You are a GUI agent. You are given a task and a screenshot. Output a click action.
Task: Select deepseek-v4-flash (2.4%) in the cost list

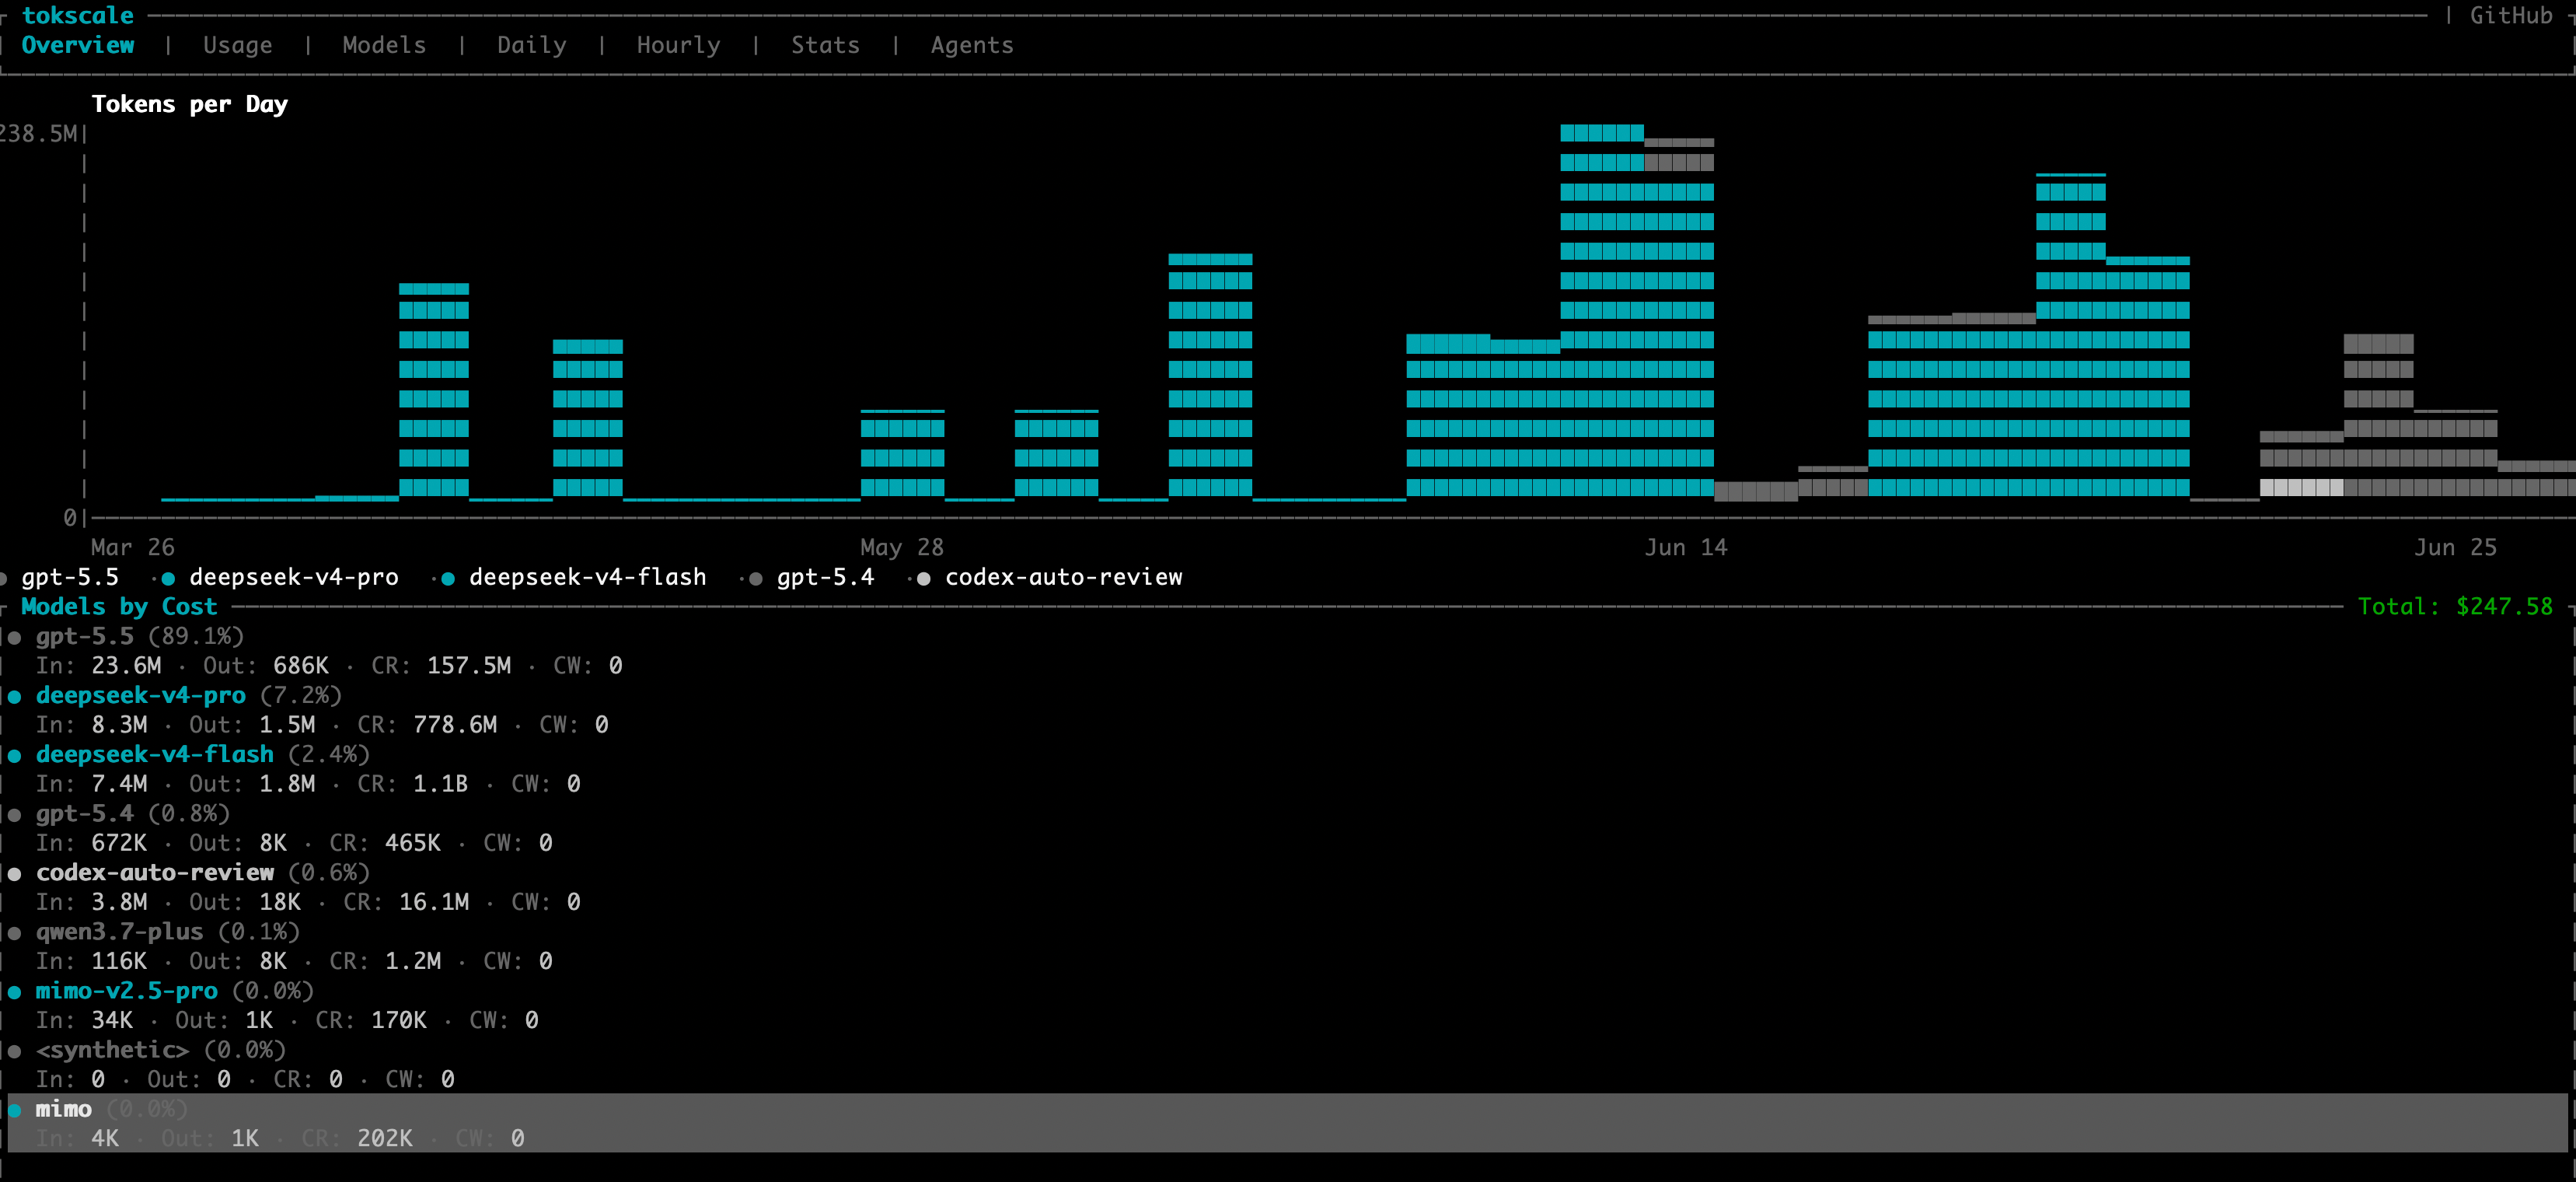[x=203, y=754]
